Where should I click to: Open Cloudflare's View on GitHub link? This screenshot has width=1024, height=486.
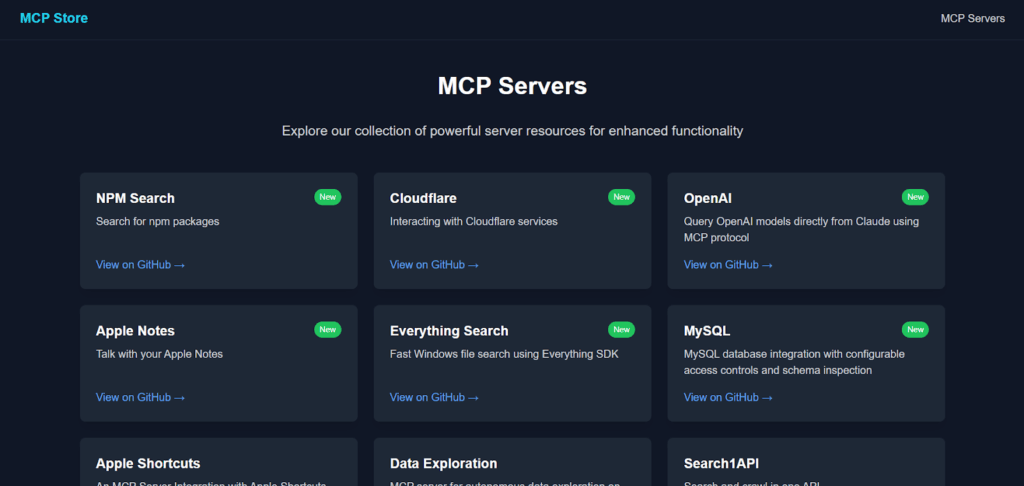pyautogui.click(x=434, y=265)
